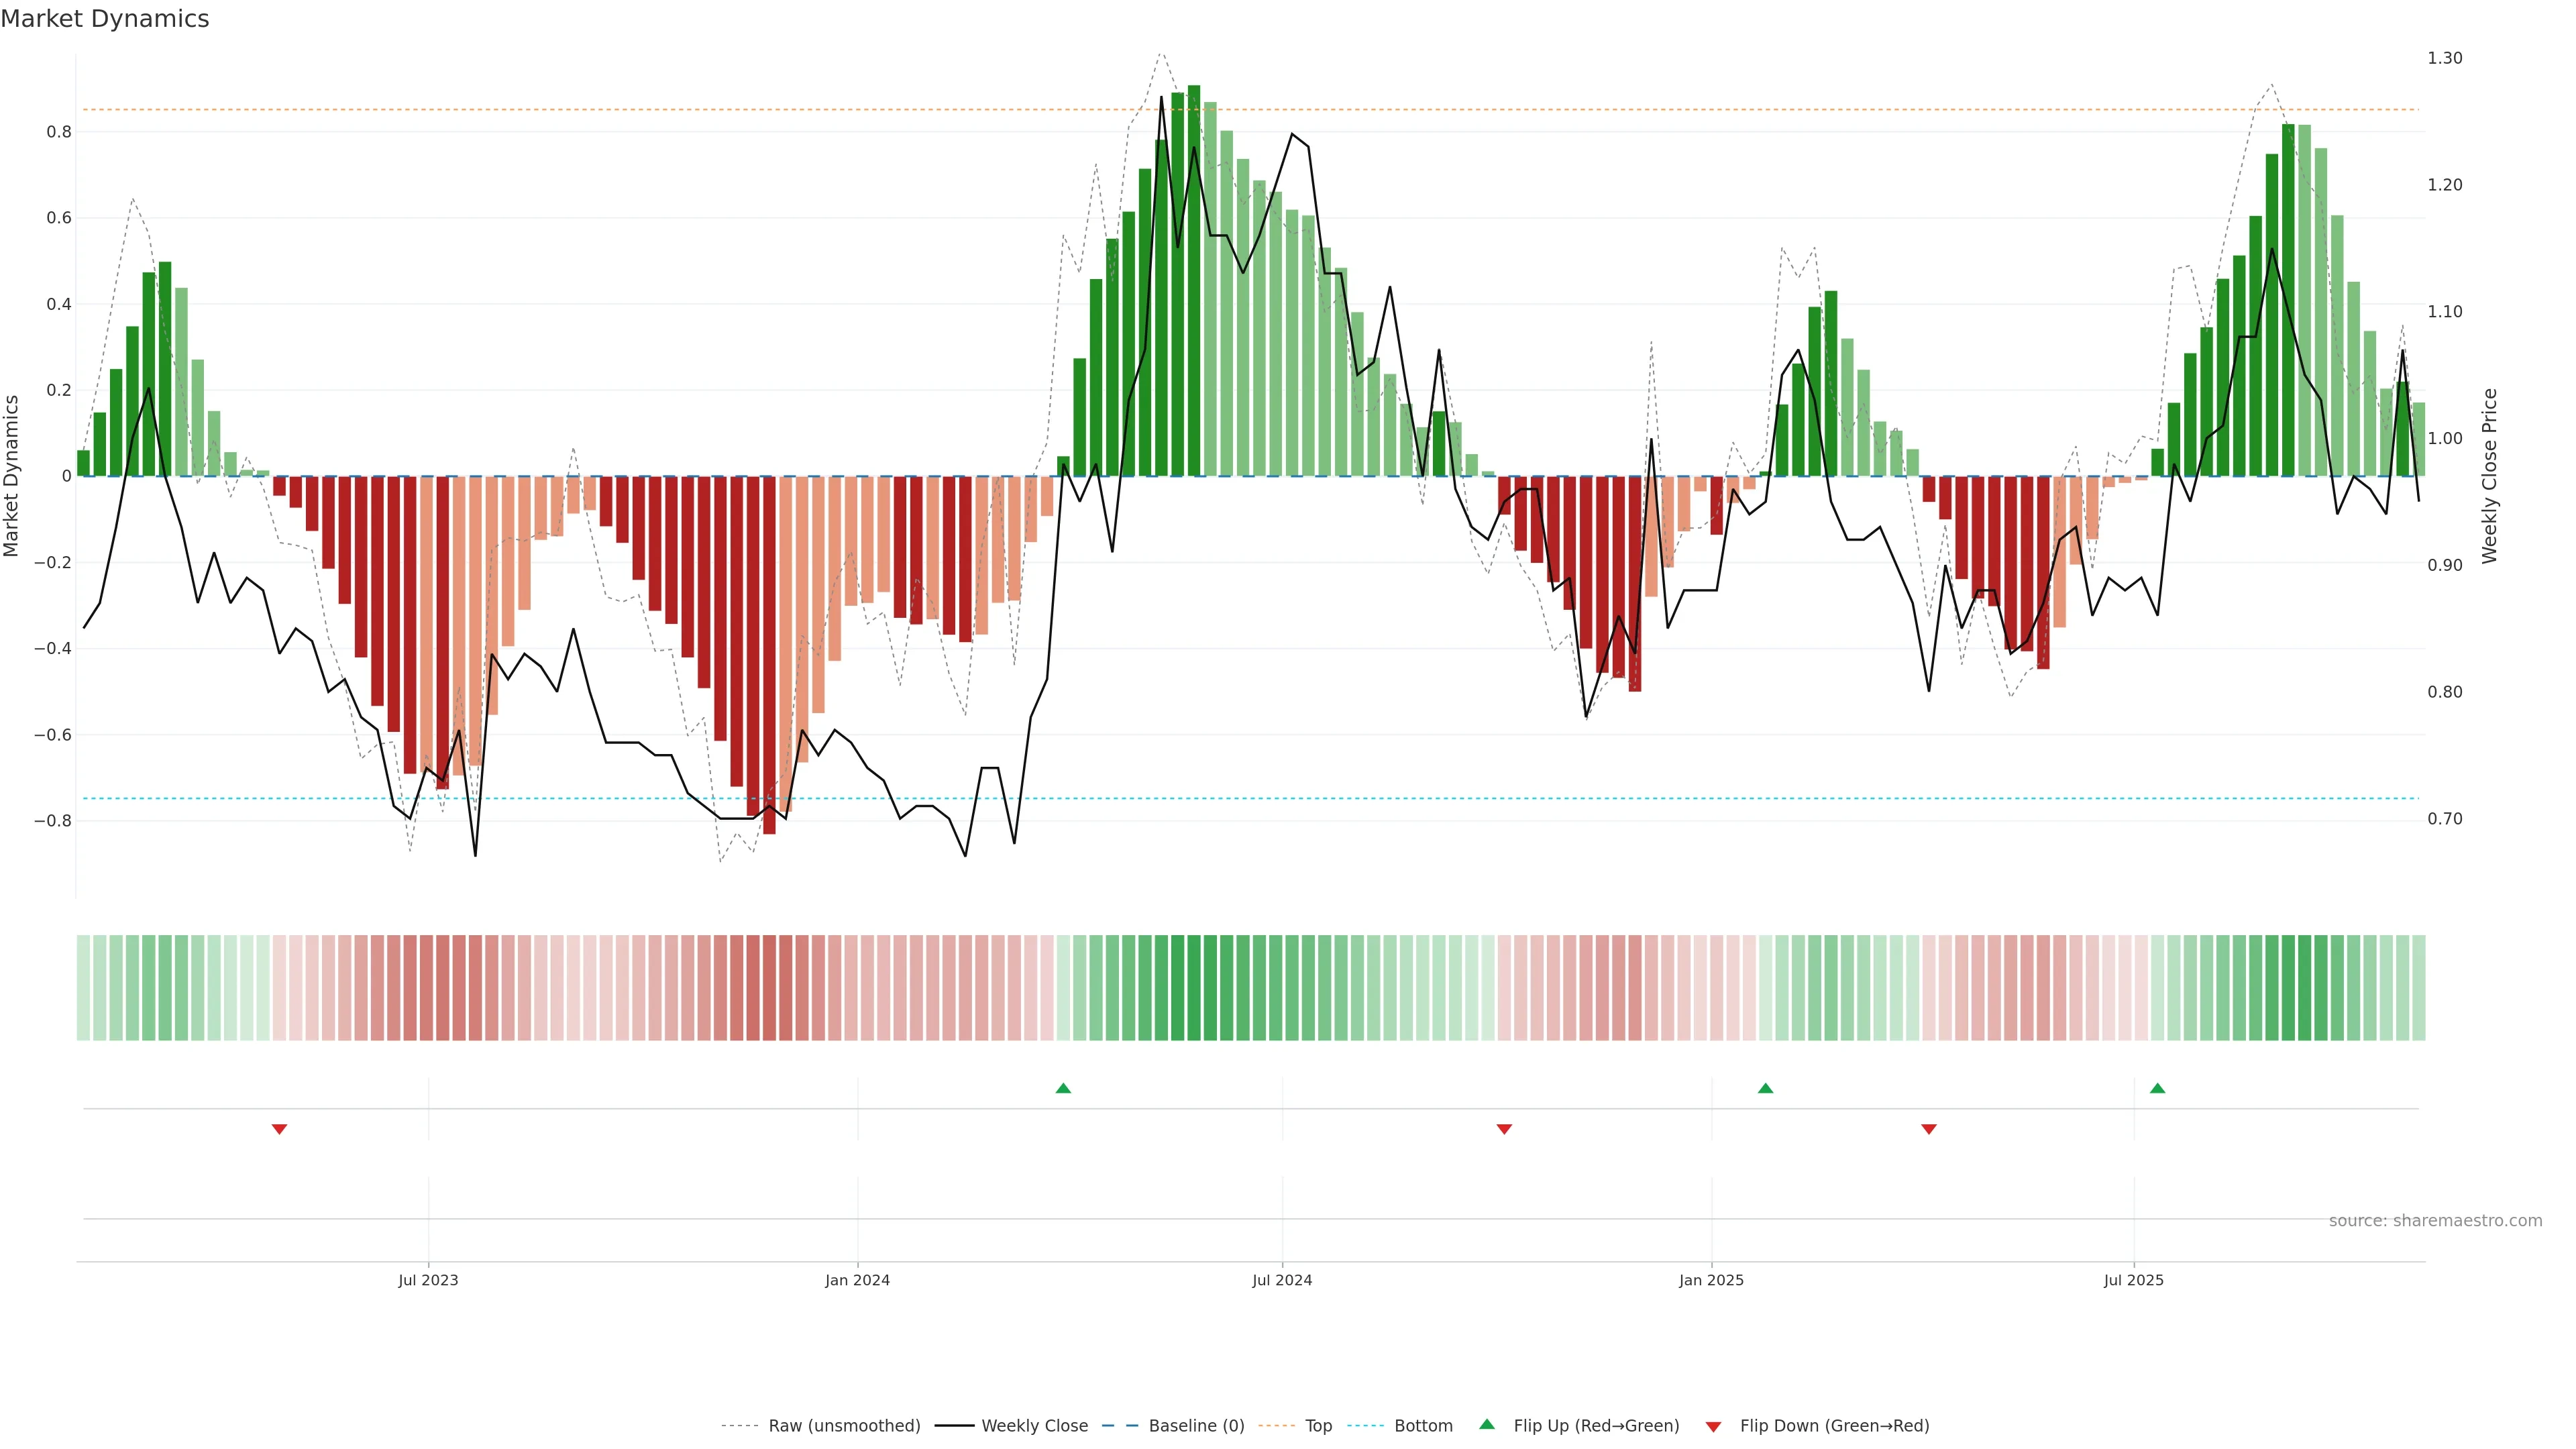Image resolution: width=2576 pixels, height=1449 pixels.
Task: Click the Jul 2024 x-axis label
Action: [x=1282, y=1280]
